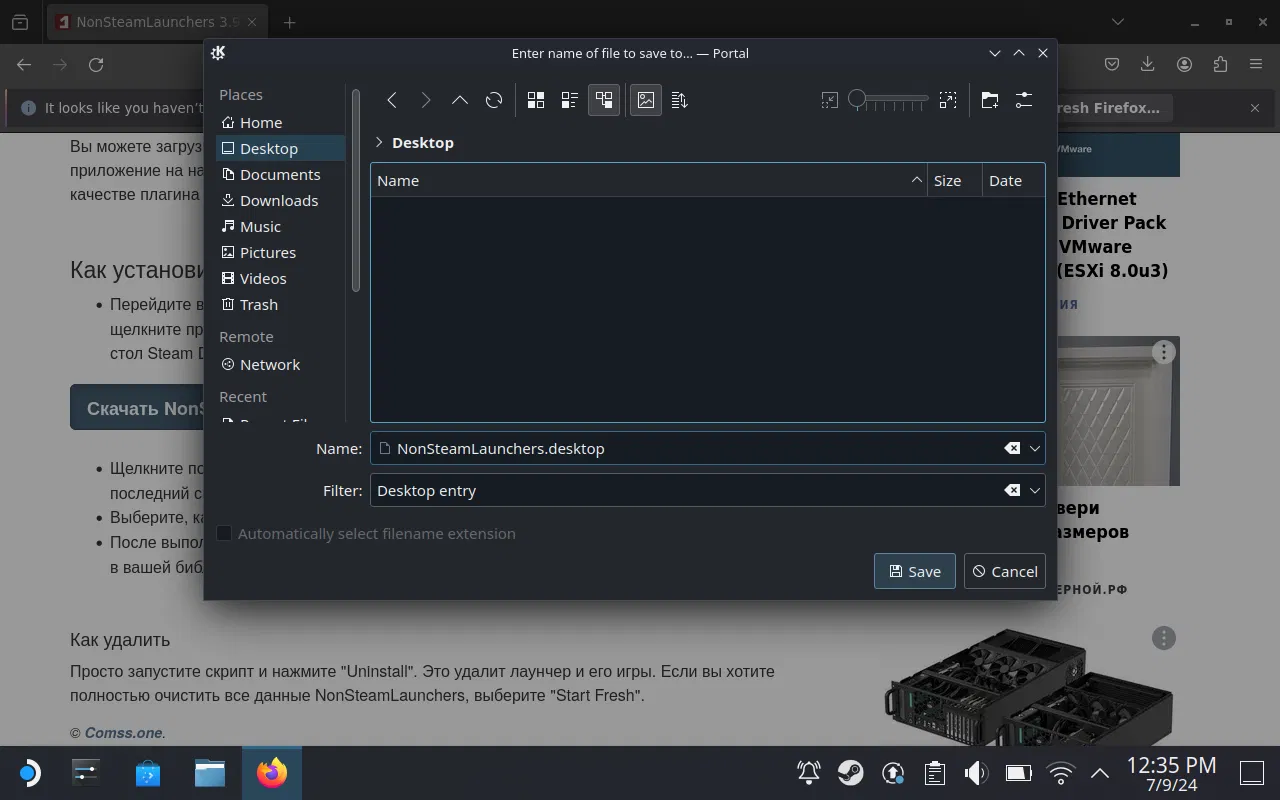This screenshot has width=1280, height=800.
Task: Reload the Firefox page
Action: click(96, 64)
